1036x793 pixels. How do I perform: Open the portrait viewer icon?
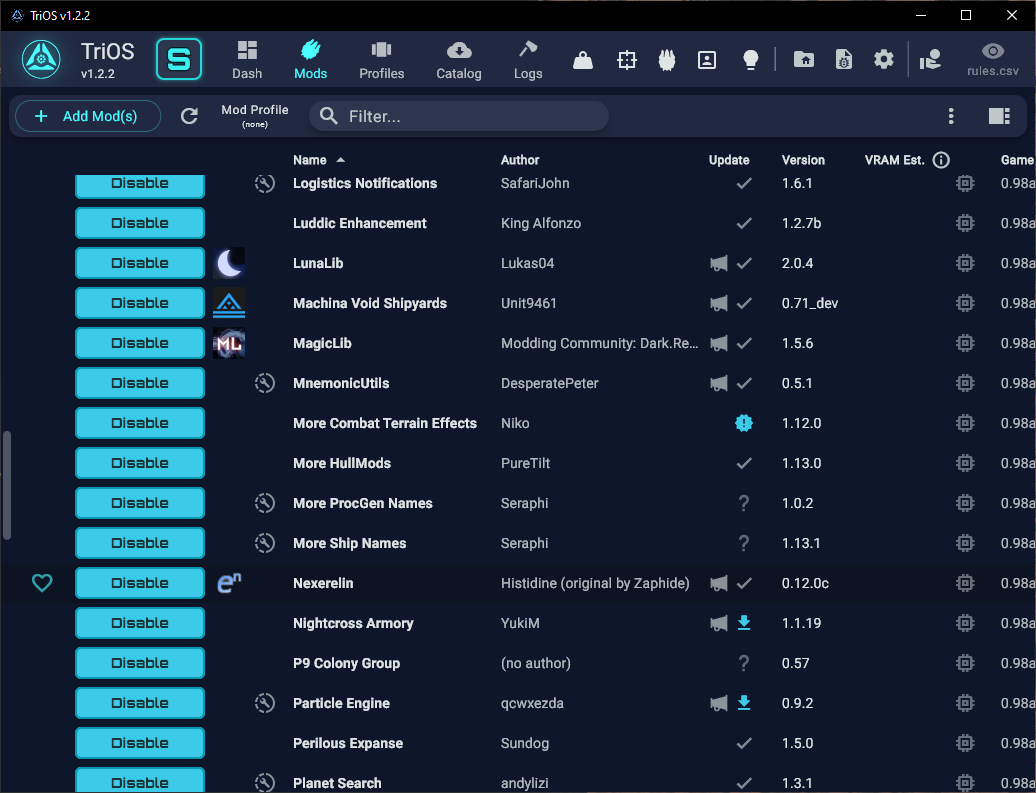(x=707, y=60)
